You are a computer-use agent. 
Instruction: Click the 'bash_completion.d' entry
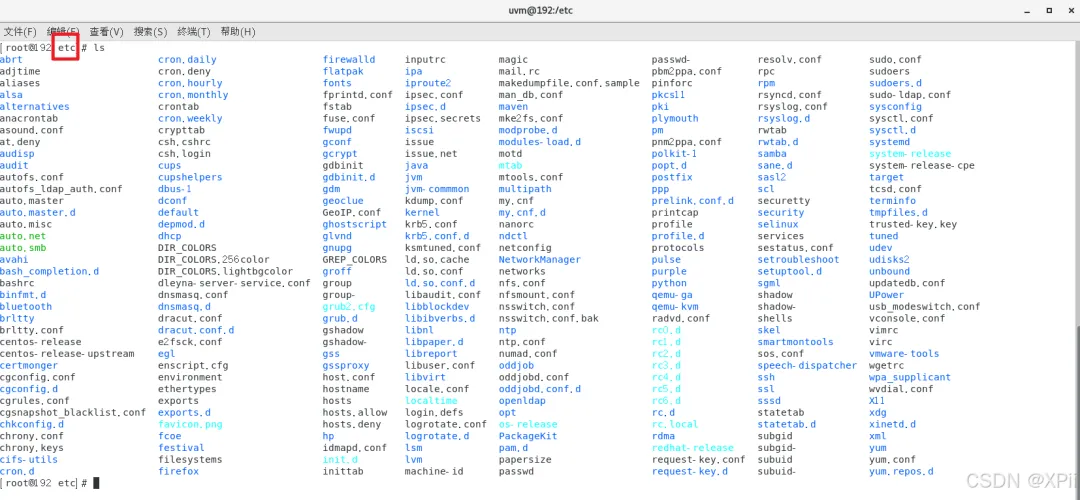(x=50, y=271)
